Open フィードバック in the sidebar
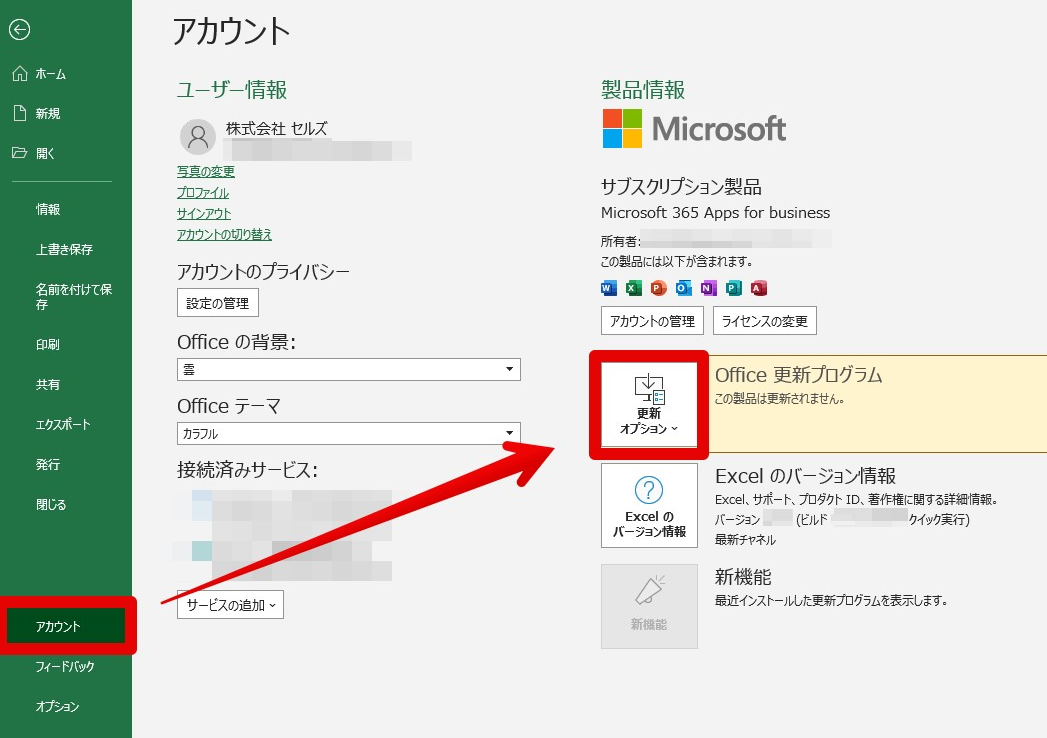 click(66, 666)
